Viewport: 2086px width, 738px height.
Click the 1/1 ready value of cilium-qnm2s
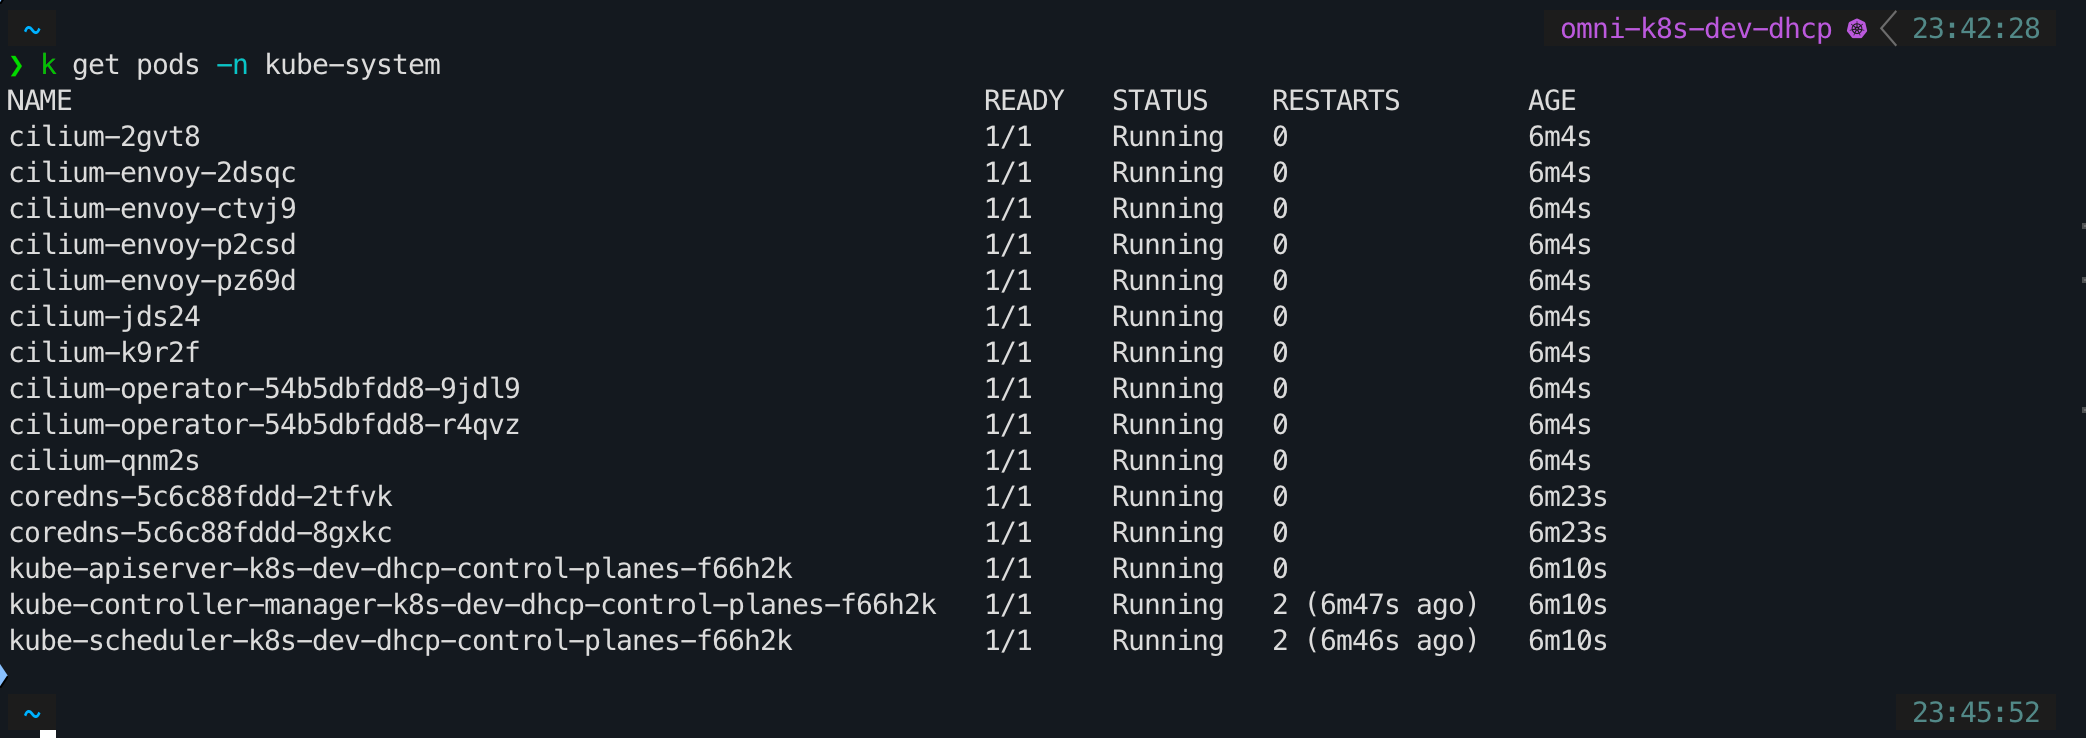tap(1008, 461)
